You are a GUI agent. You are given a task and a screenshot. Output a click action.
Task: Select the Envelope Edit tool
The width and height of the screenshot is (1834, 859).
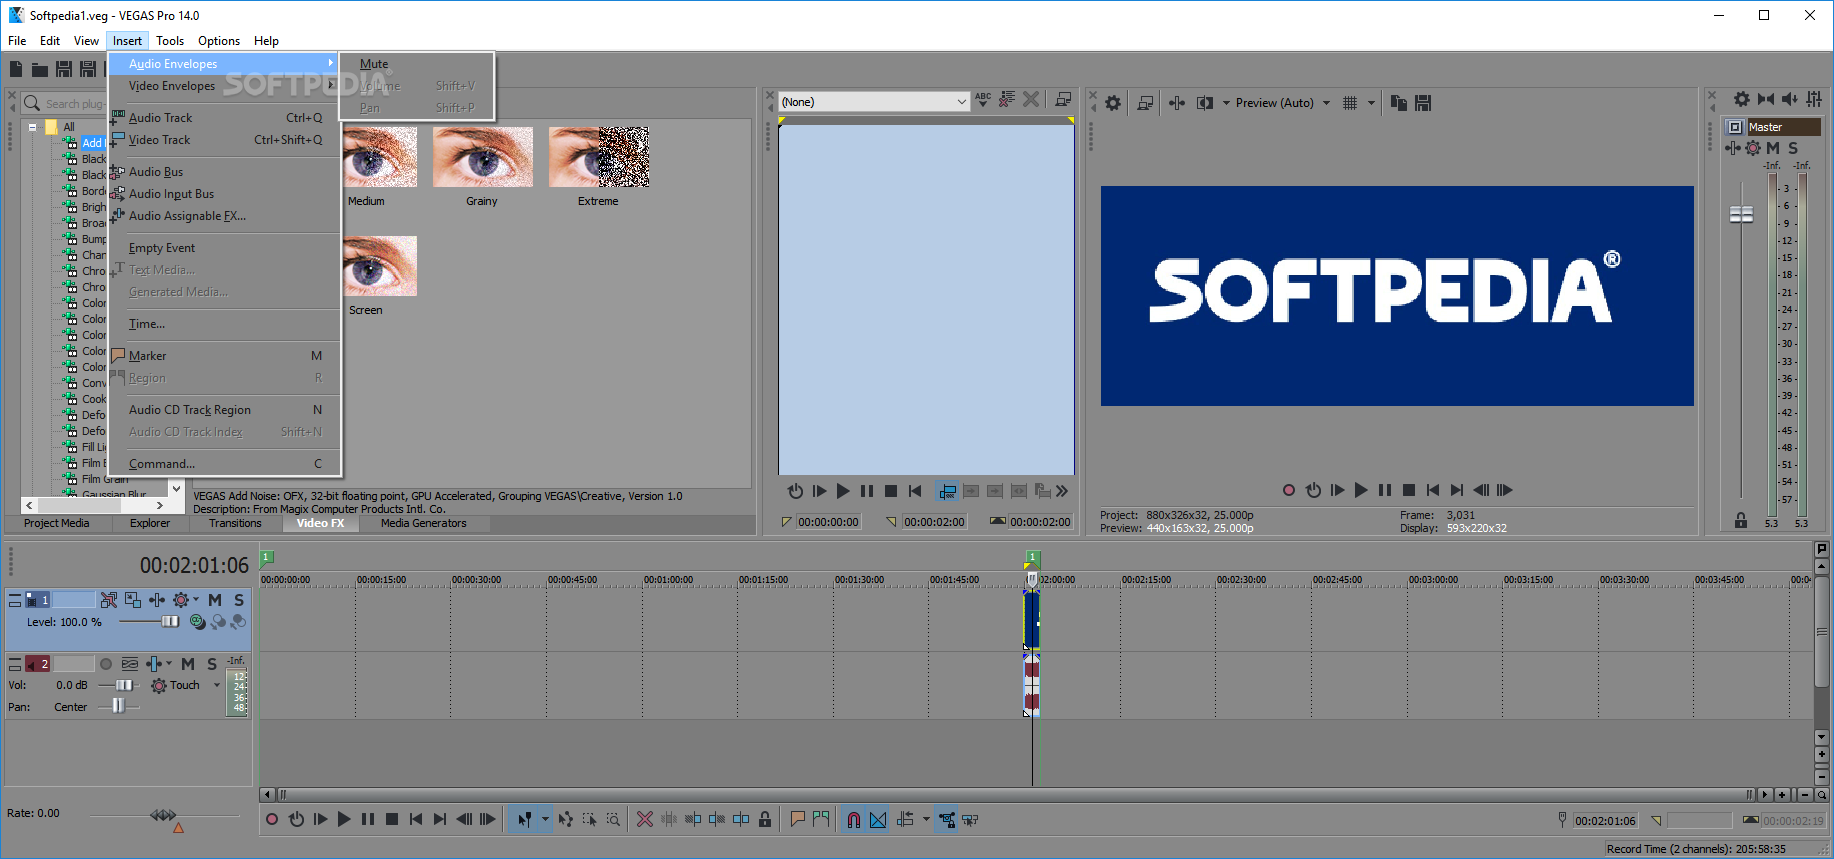click(x=566, y=820)
